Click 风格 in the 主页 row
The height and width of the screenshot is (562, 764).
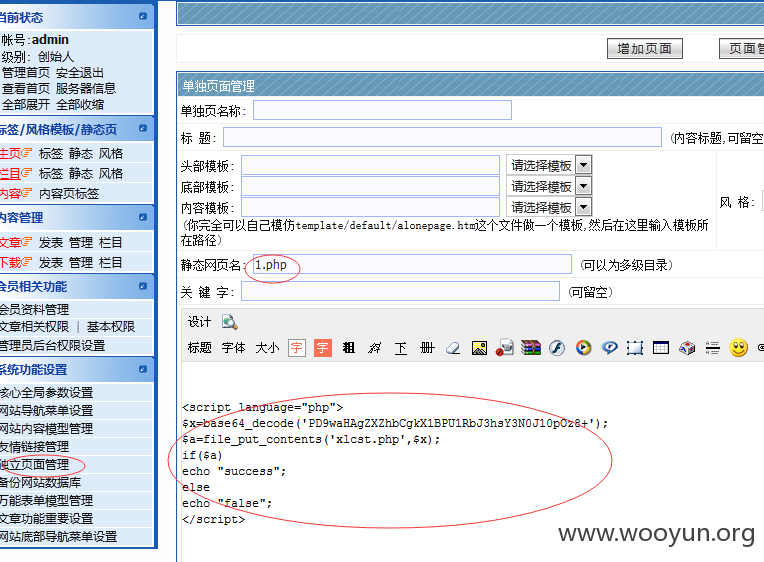(x=111, y=154)
